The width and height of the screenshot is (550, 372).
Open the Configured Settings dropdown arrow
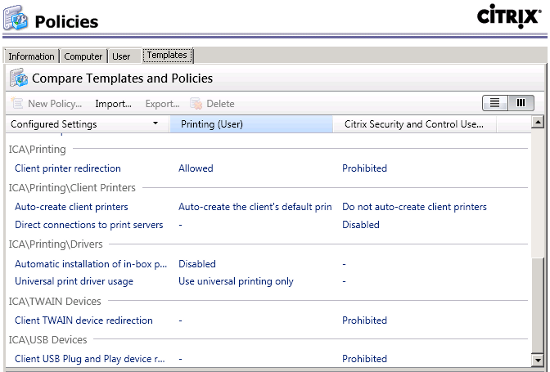[155, 123]
